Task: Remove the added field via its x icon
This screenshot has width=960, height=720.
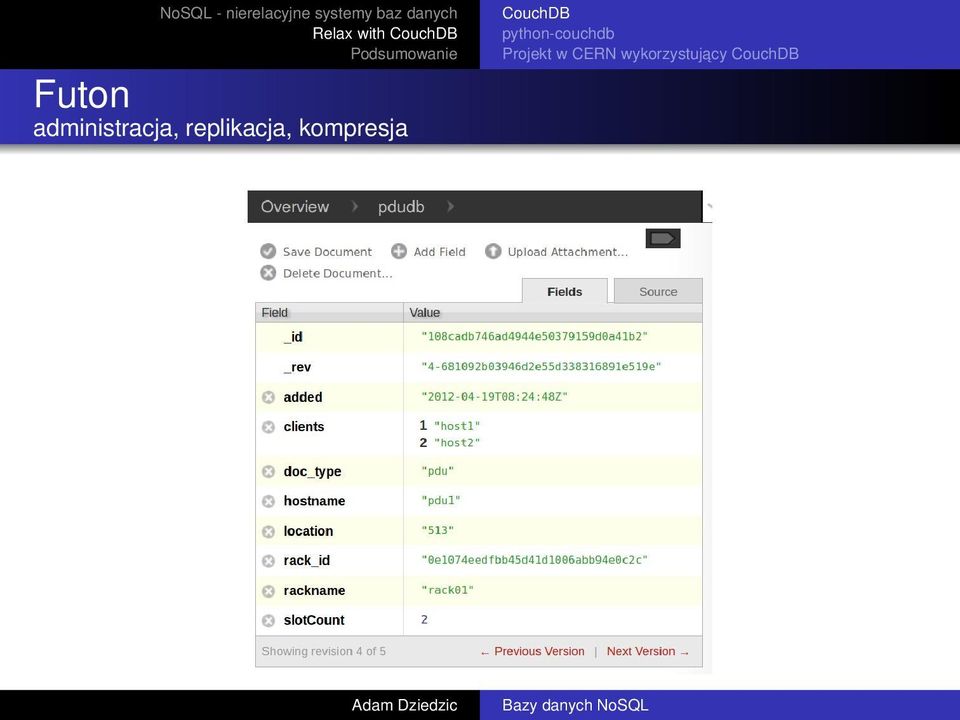Action: 269,397
